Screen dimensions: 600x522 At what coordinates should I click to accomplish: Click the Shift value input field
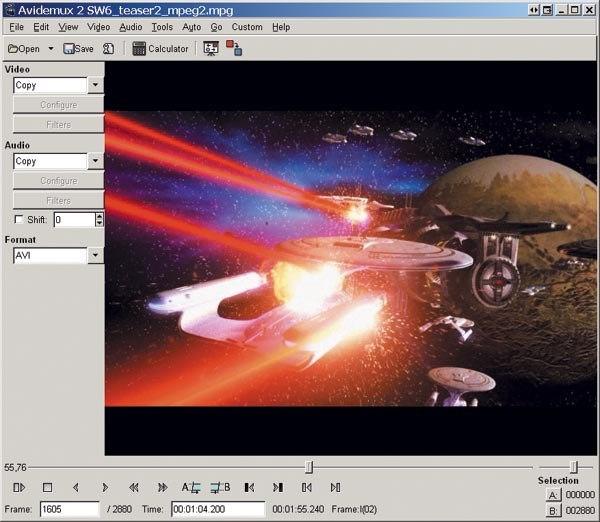point(74,220)
